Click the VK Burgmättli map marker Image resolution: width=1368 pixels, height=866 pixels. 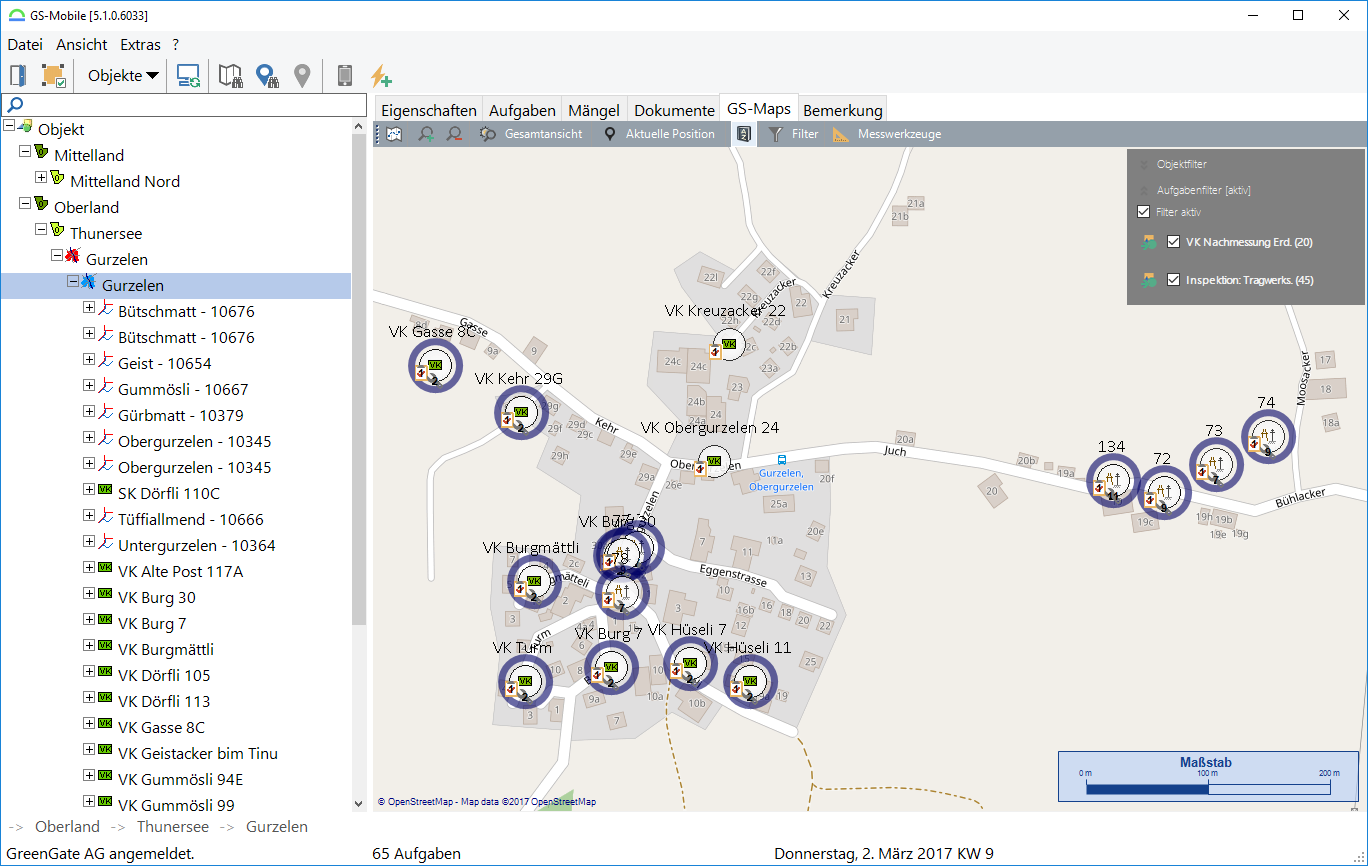pos(534,581)
